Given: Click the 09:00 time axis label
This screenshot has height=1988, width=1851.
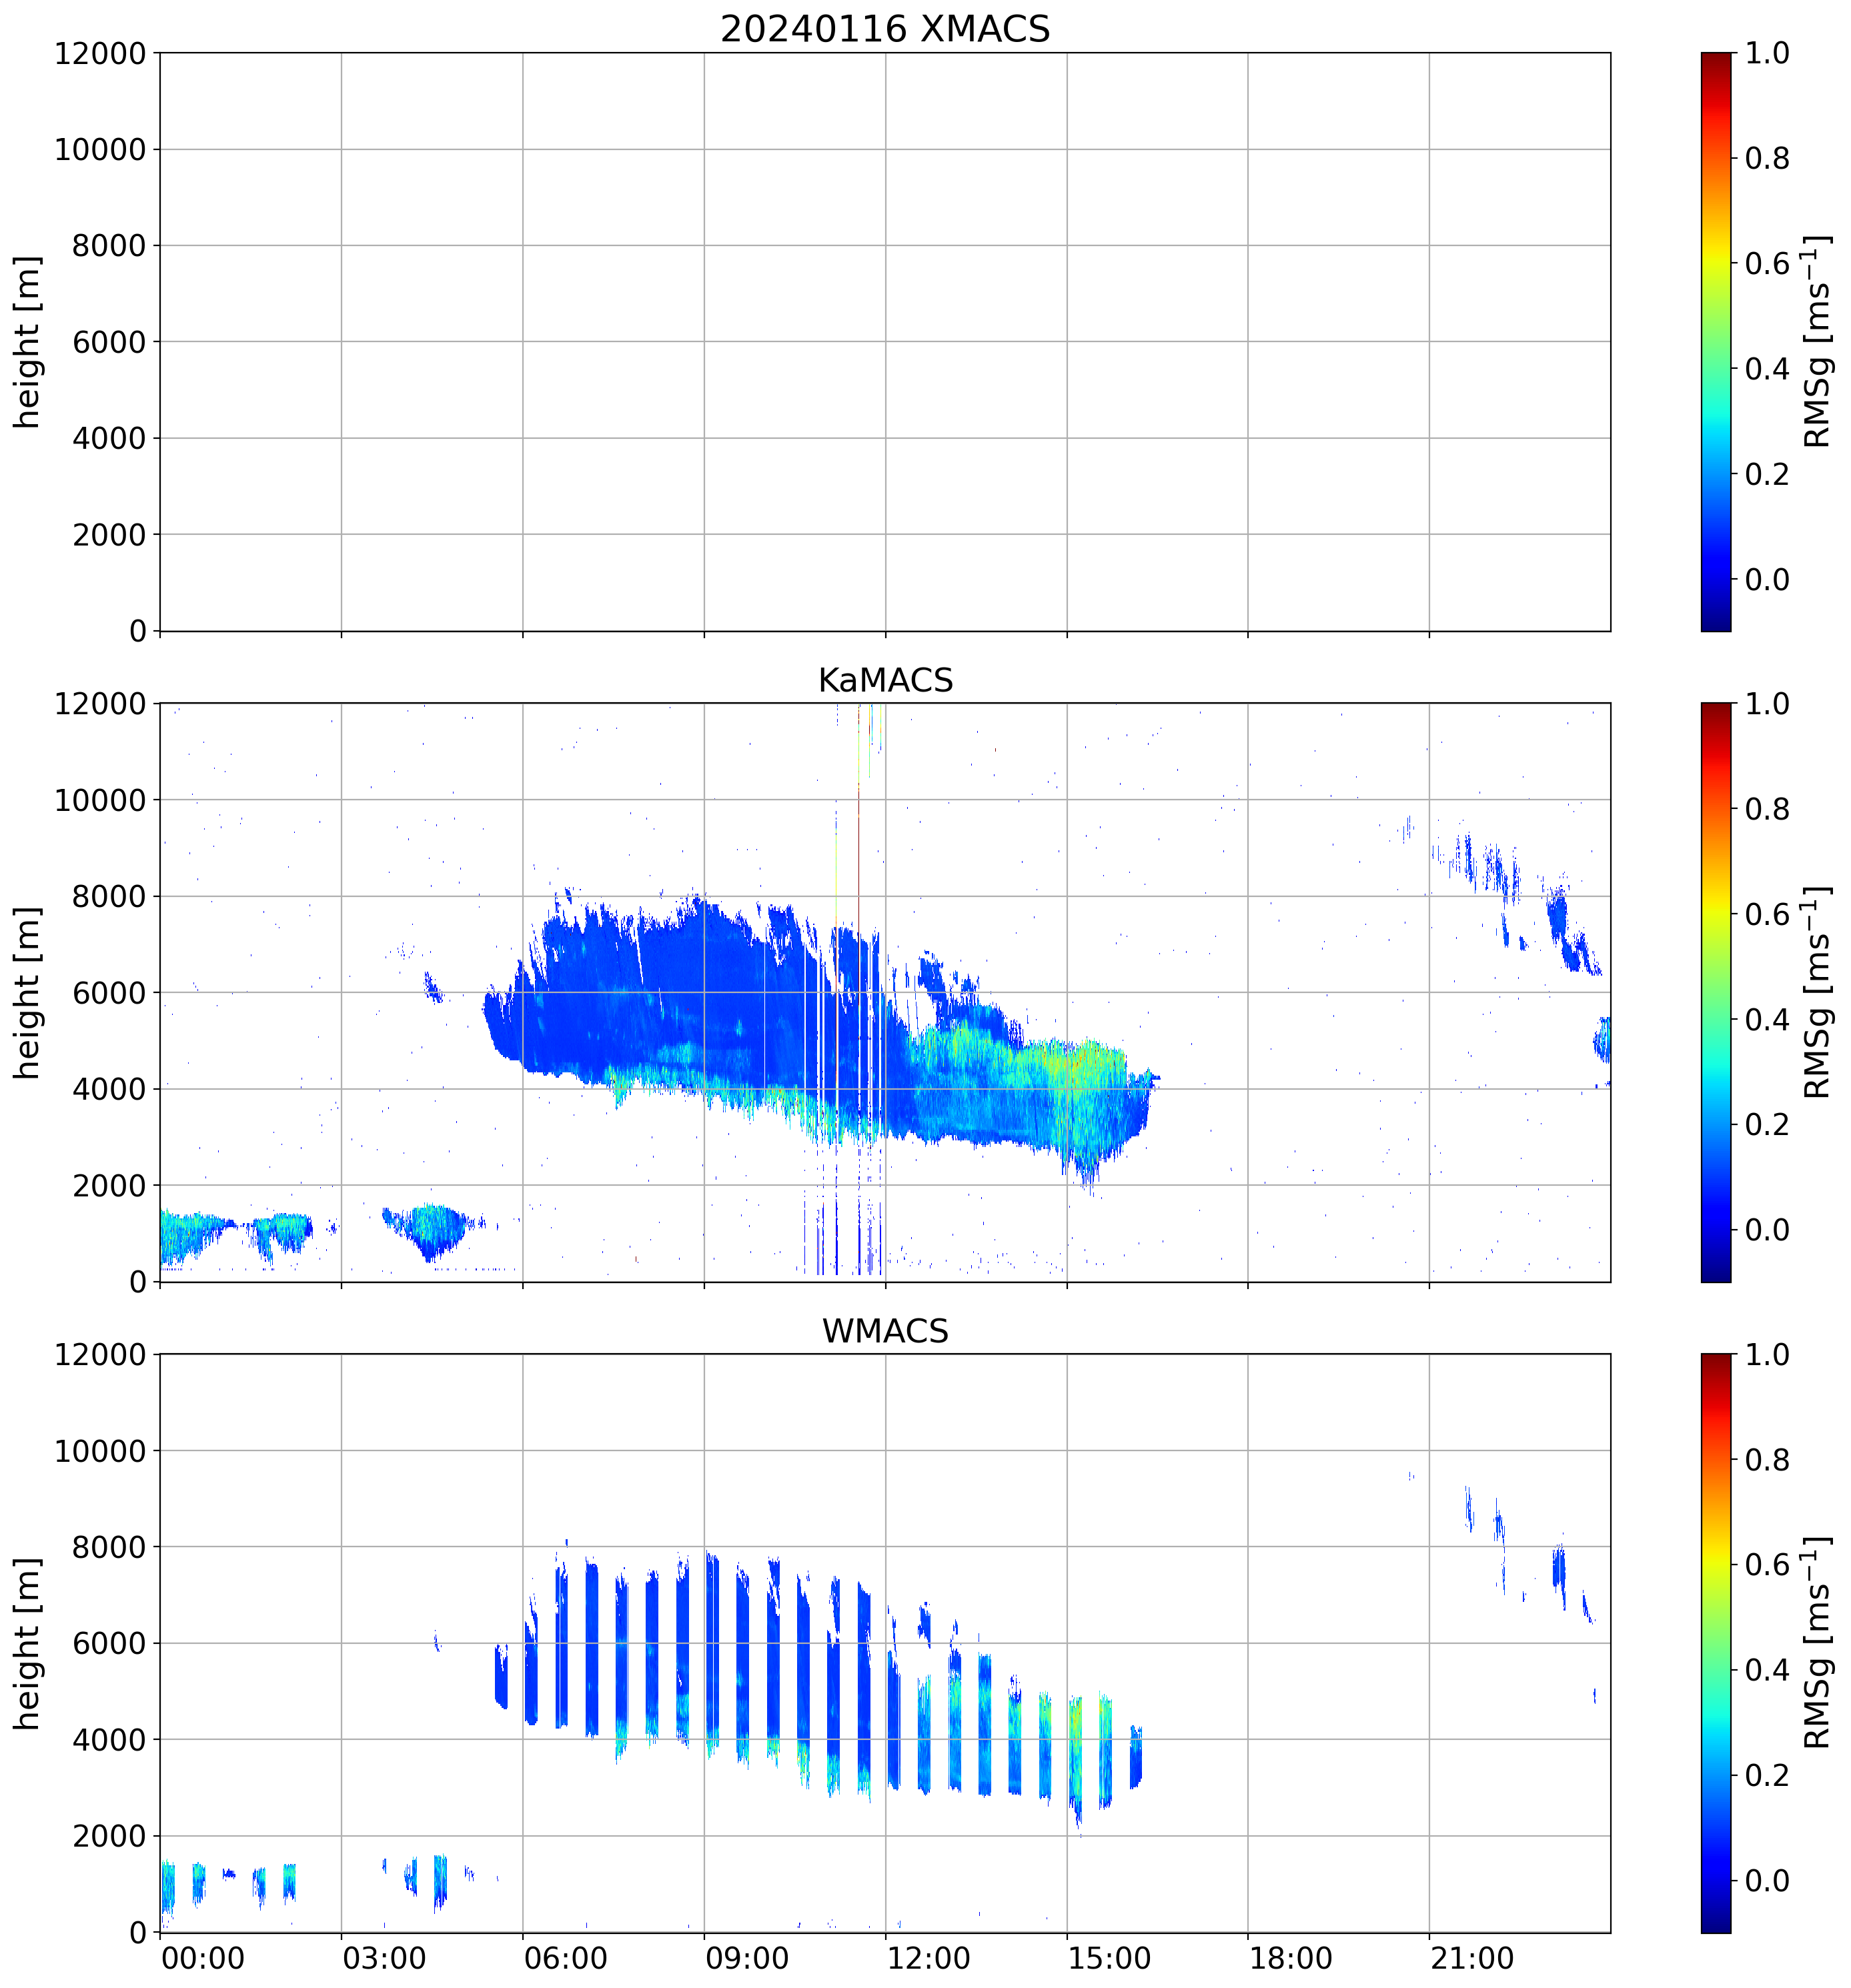Looking at the screenshot, I should click(x=747, y=1958).
